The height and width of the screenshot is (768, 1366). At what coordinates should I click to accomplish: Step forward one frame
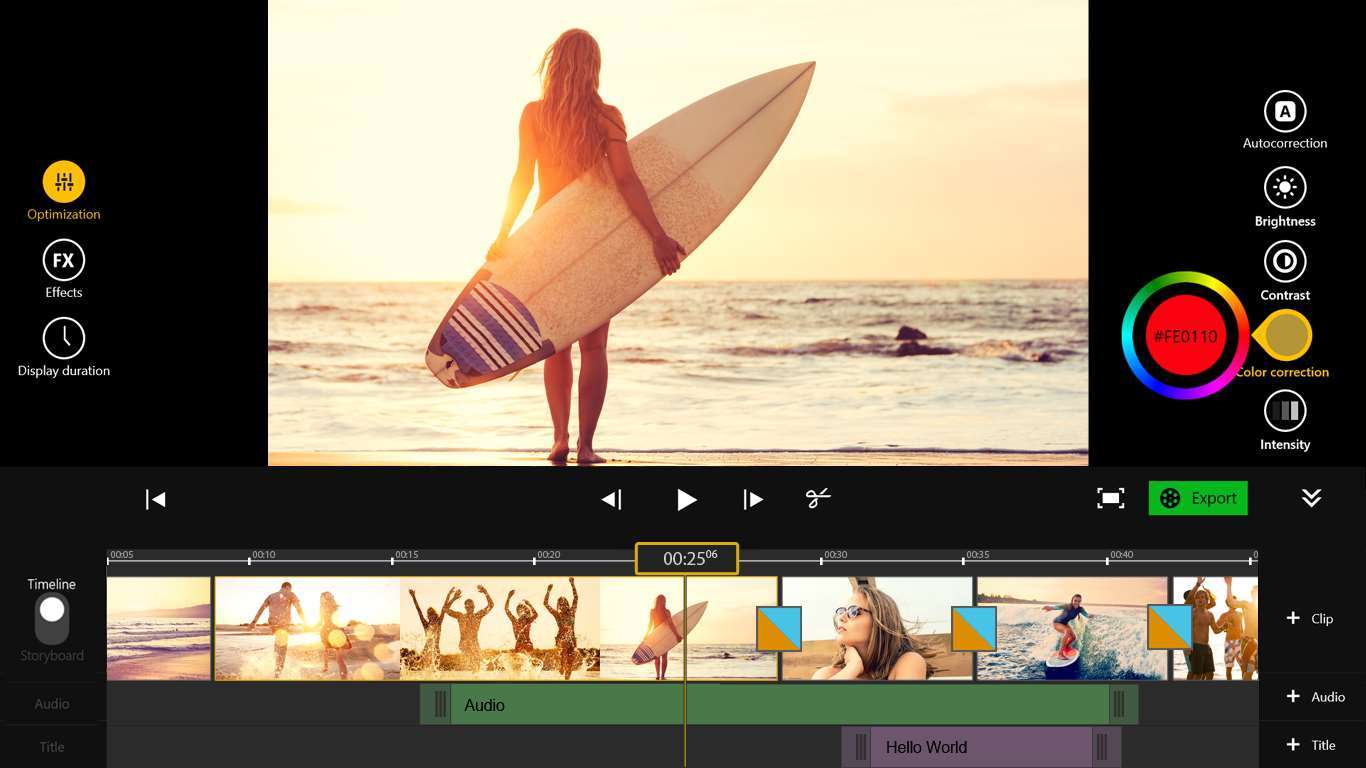coord(753,499)
